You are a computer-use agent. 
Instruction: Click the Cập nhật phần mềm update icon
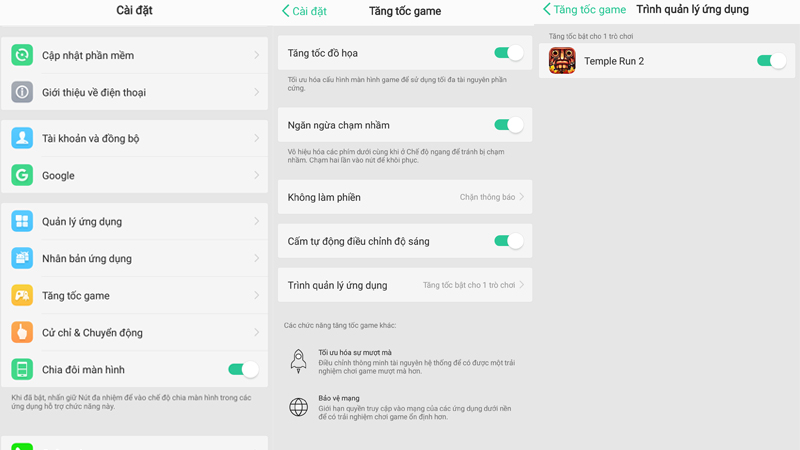click(22, 55)
